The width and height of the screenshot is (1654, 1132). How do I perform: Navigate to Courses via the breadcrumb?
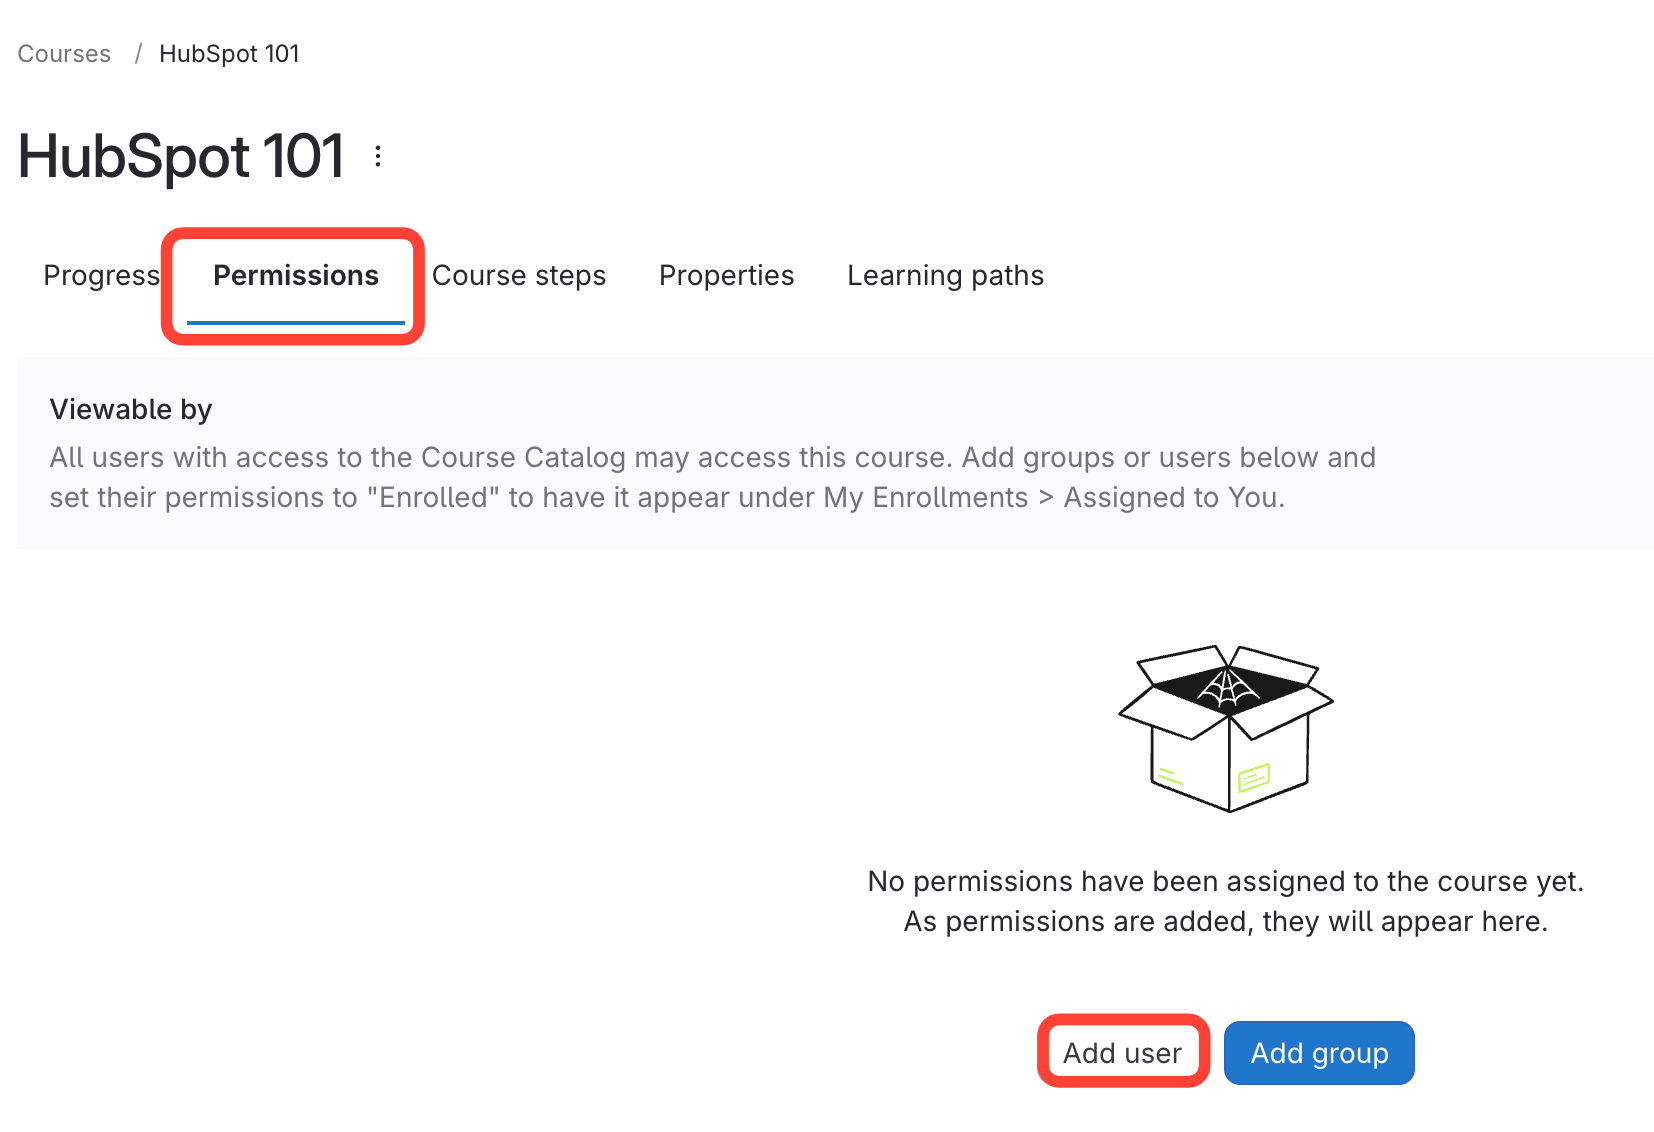pos(64,54)
